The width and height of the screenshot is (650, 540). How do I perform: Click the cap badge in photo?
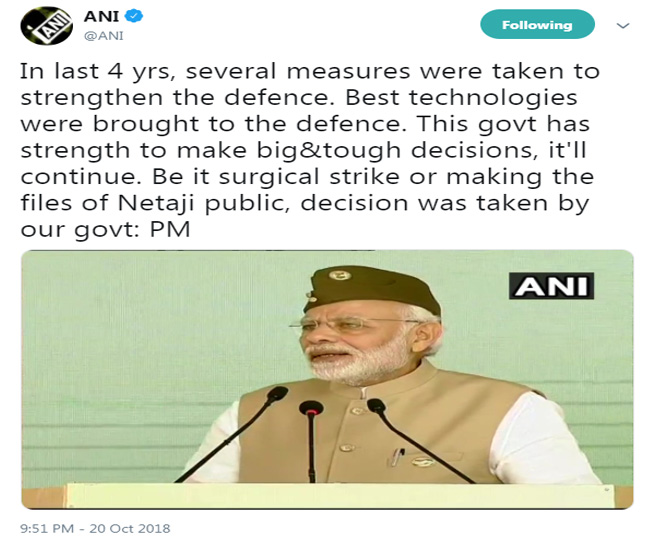(x=340, y=275)
